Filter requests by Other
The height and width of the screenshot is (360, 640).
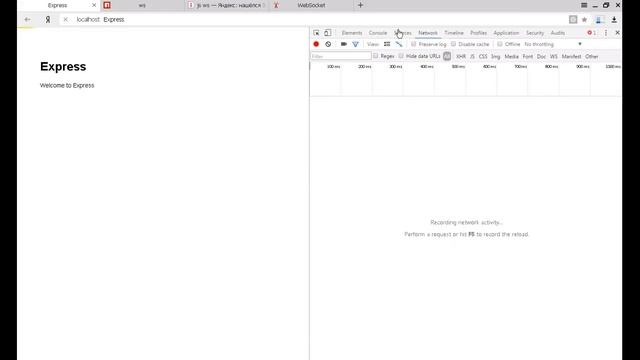pyautogui.click(x=591, y=56)
